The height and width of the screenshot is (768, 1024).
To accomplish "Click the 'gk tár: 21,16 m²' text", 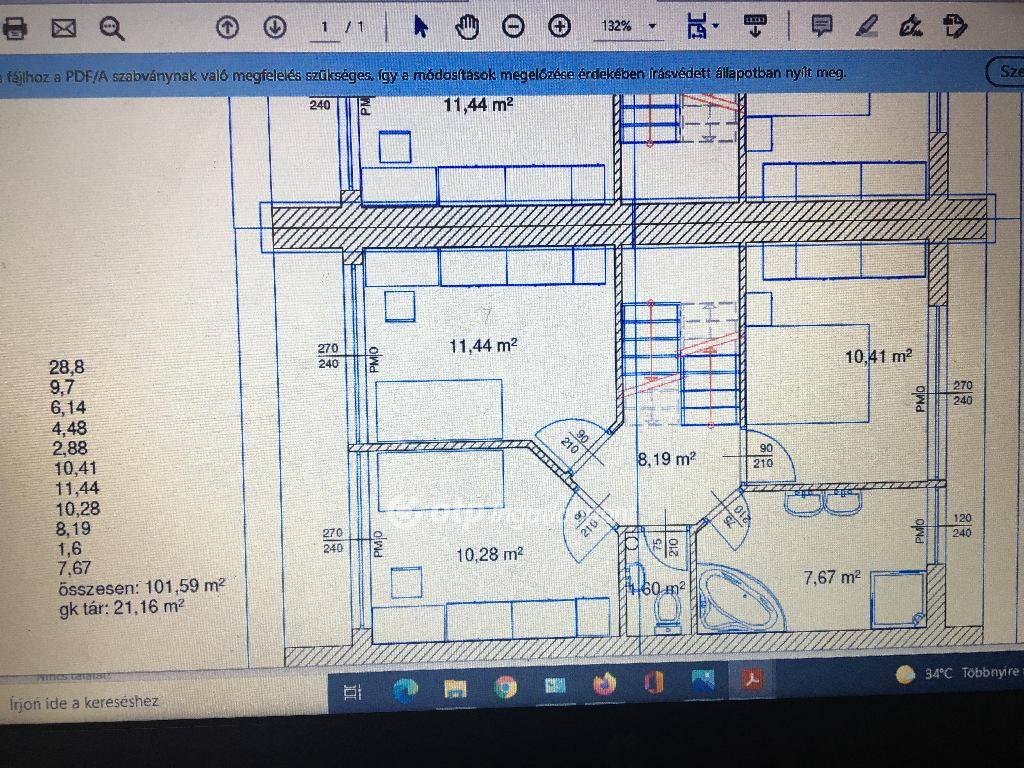I will tap(121, 607).
